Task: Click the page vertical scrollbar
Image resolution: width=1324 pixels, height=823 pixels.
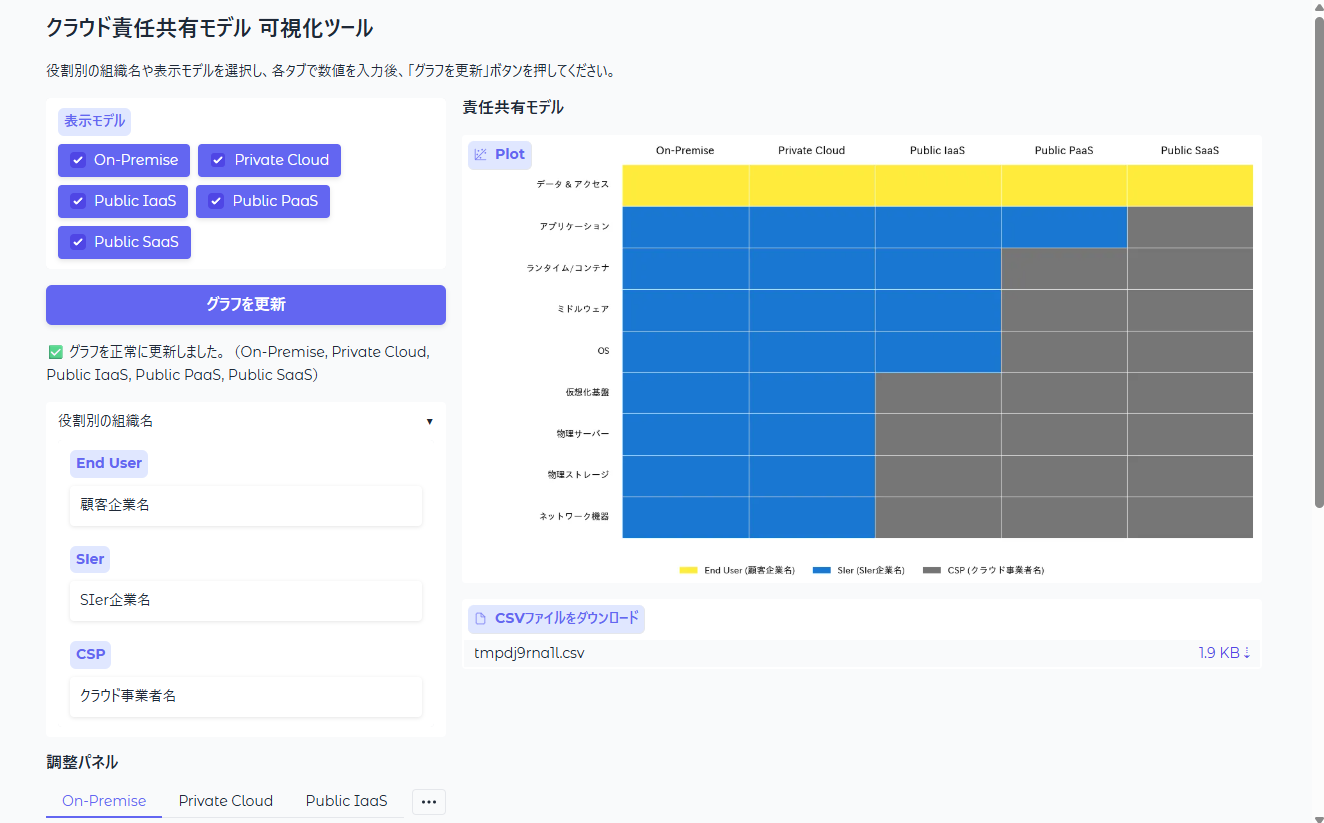Action: click(1318, 260)
